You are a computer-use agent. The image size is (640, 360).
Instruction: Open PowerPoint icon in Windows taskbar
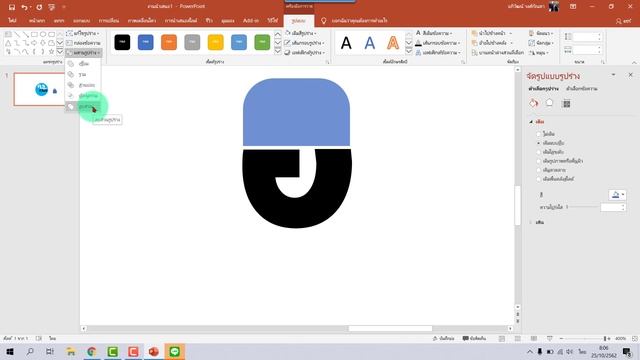[153, 351]
